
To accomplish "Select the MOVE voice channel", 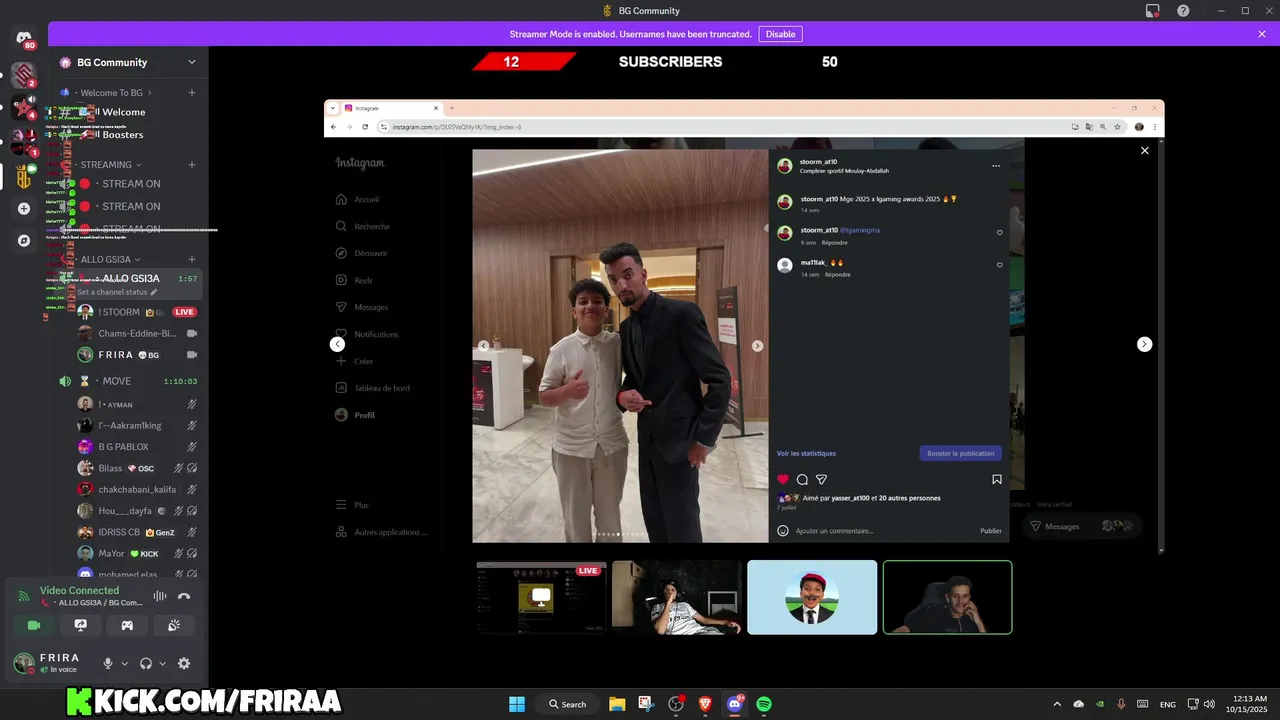I will point(128,381).
